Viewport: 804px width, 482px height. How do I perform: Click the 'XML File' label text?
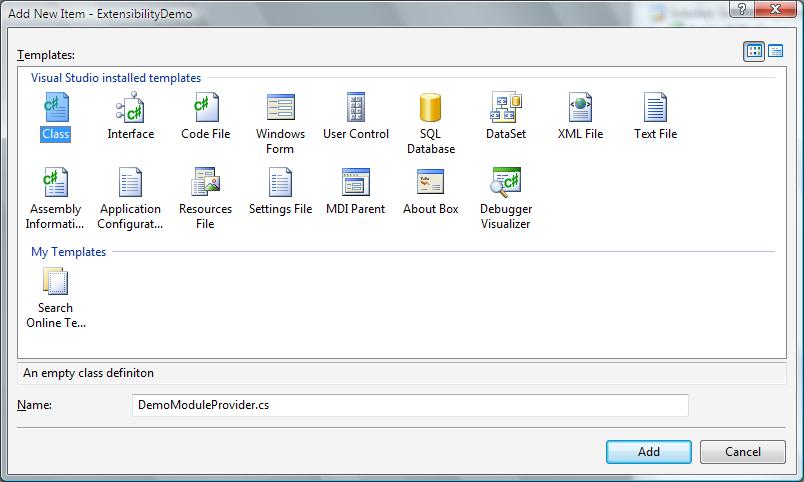coord(580,134)
